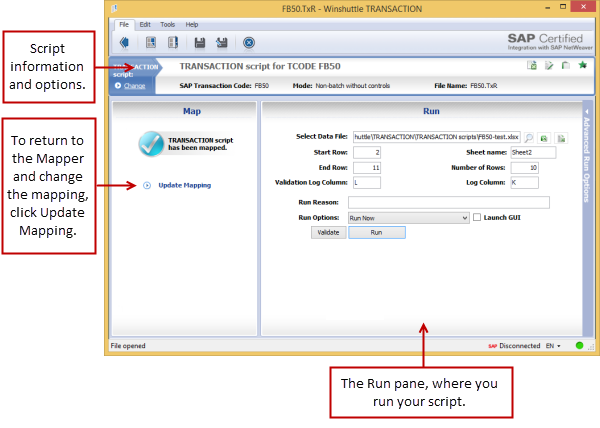Click the back arrow toolbar icon
The height and width of the screenshot is (428, 600).
pos(124,42)
